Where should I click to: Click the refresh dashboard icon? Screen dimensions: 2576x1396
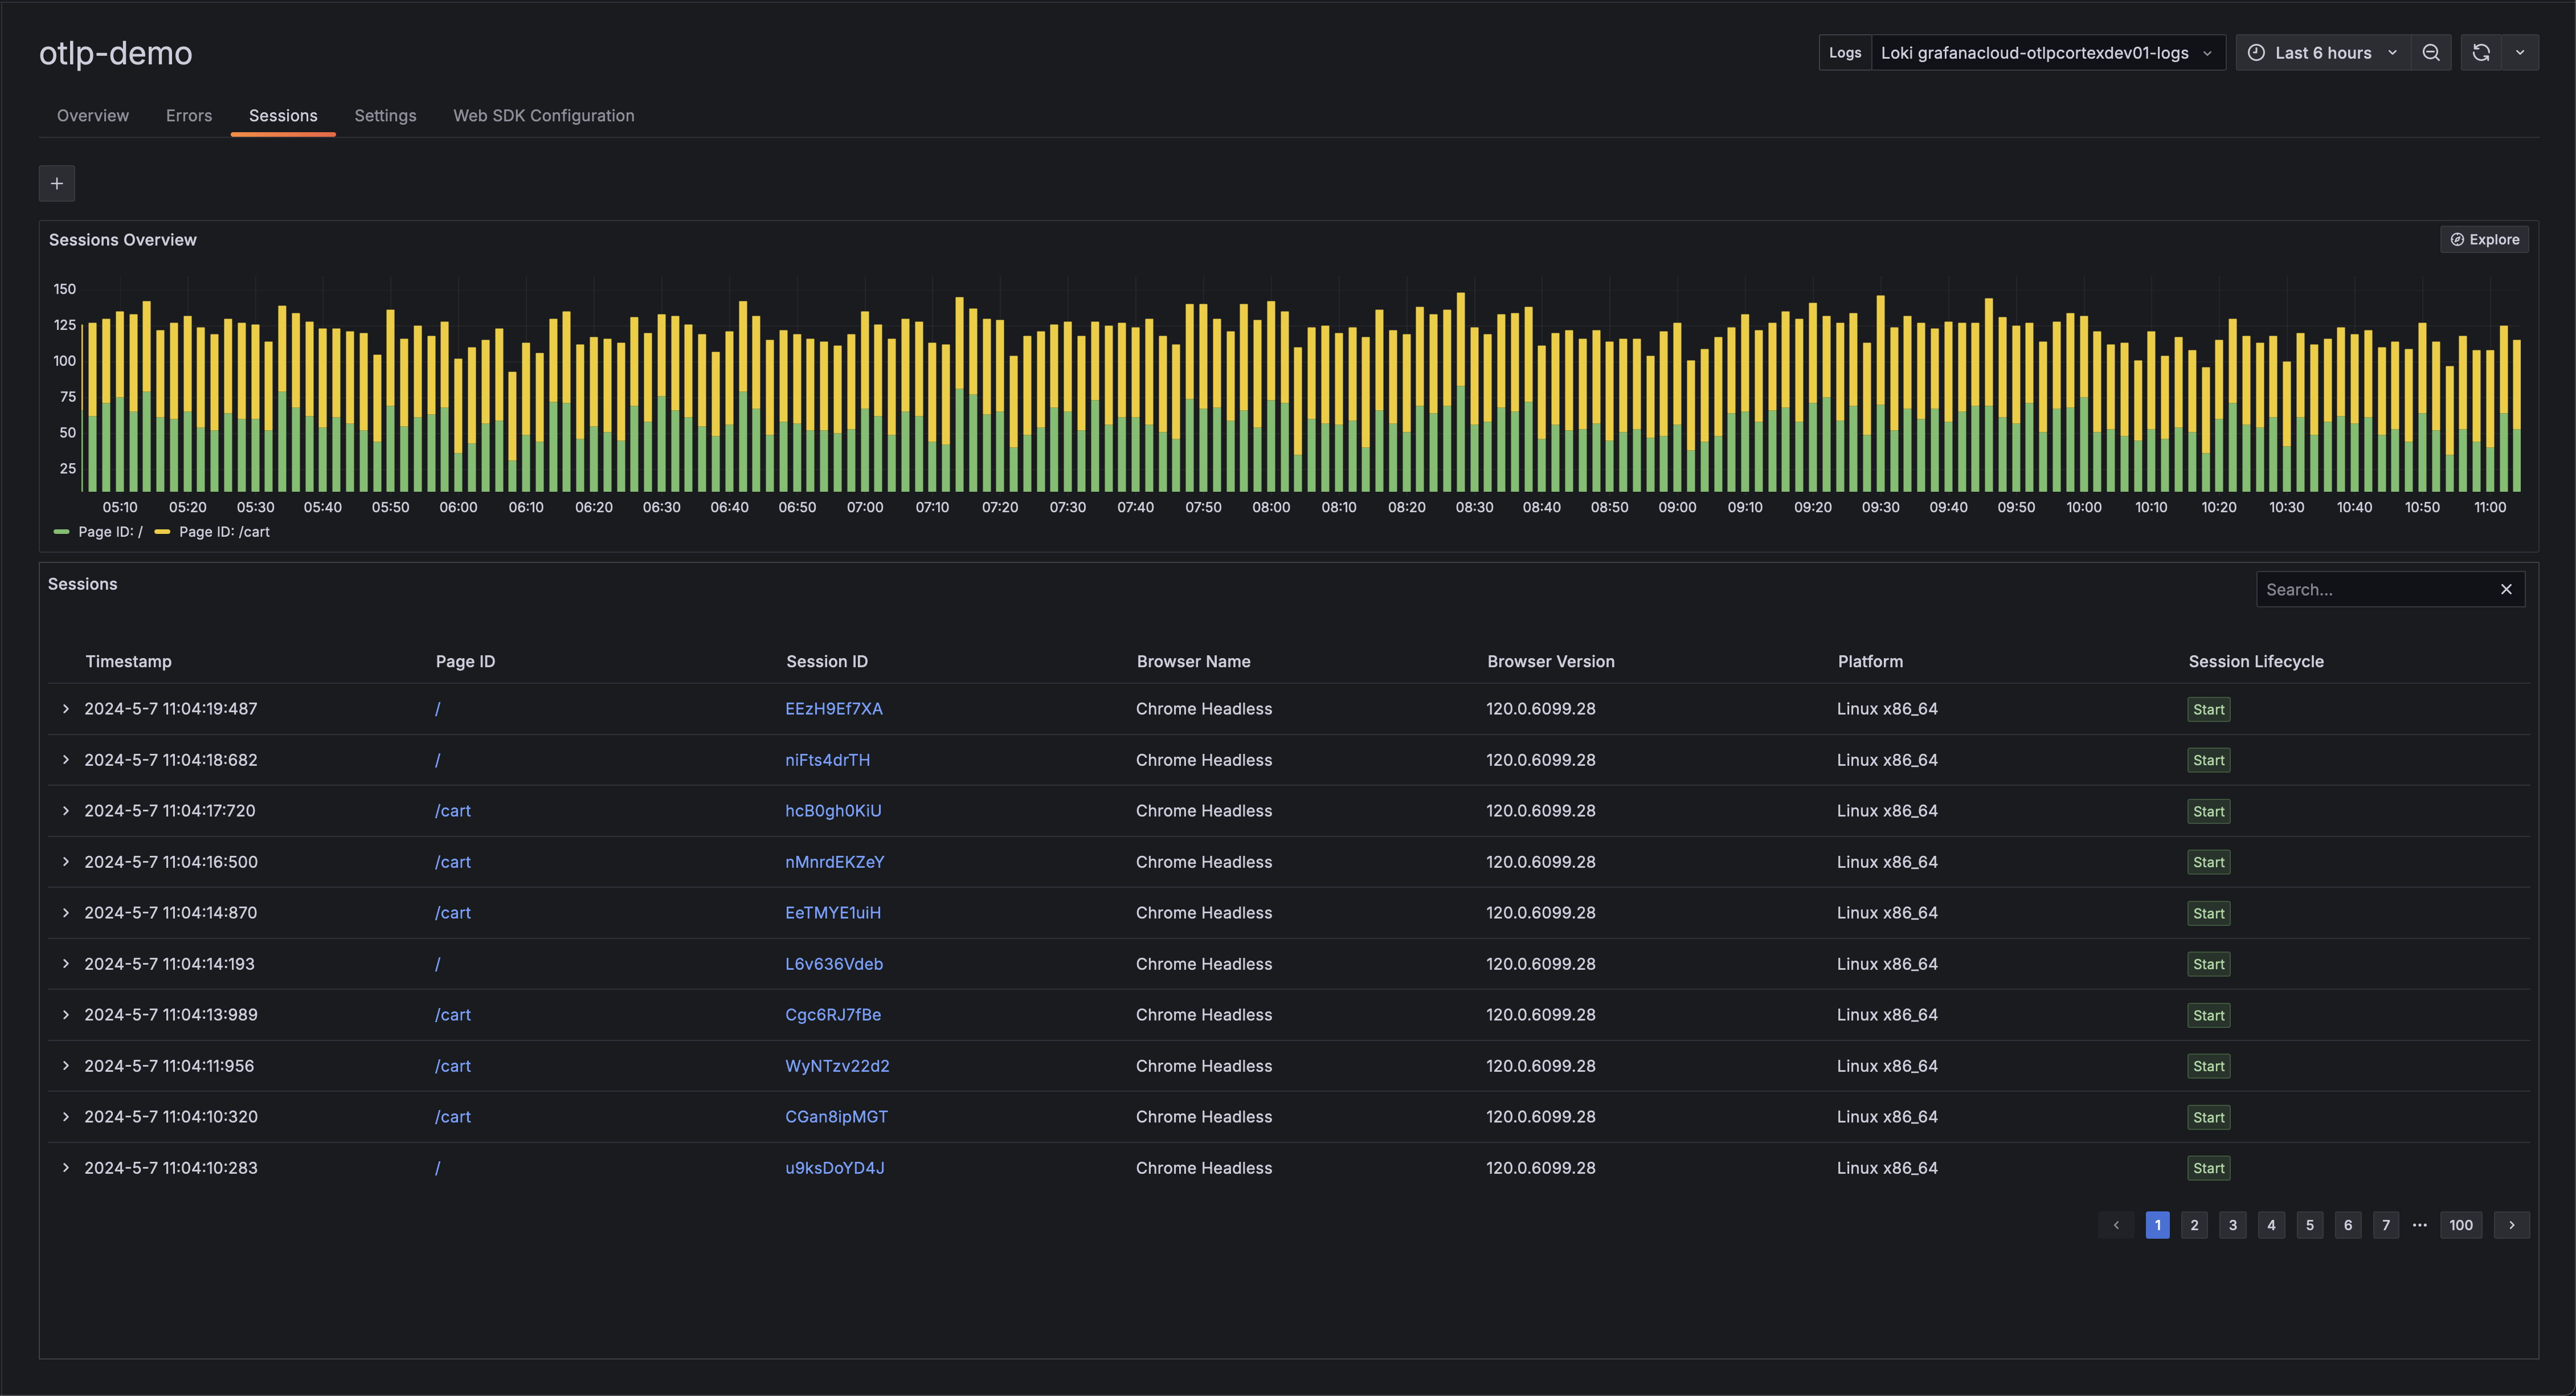point(2480,52)
